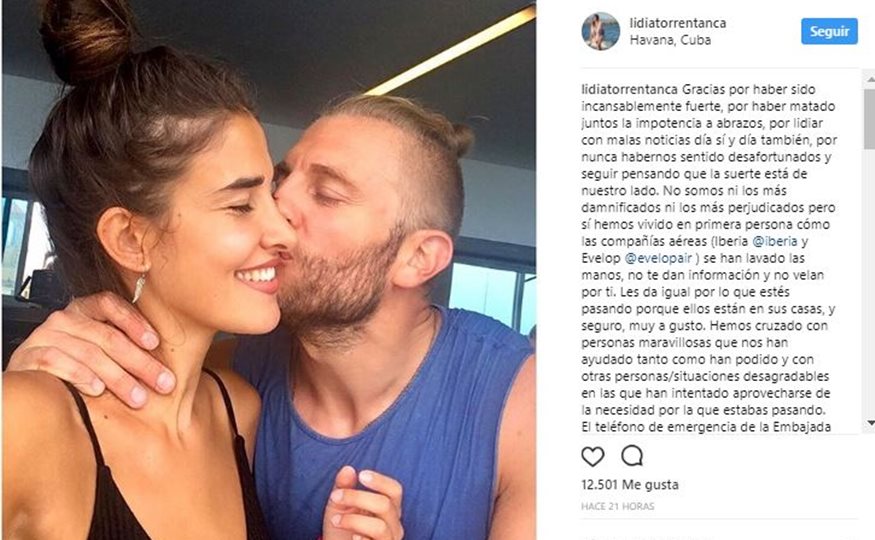
Task: Click the caption text paragraph
Action: pos(709,258)
